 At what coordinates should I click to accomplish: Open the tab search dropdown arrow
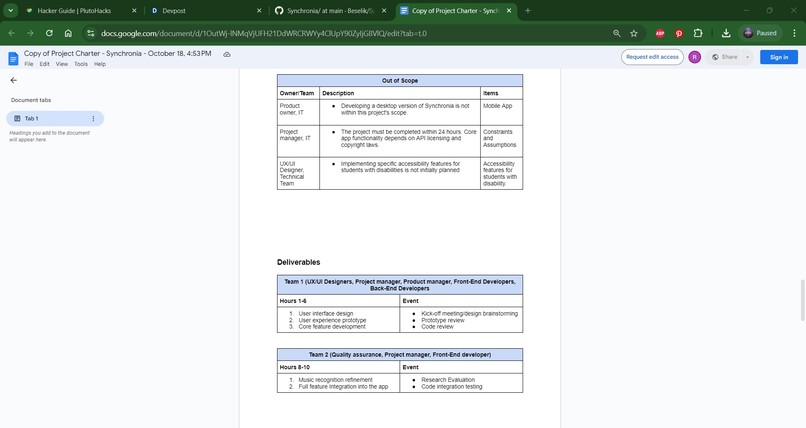[x=10, y=10]
